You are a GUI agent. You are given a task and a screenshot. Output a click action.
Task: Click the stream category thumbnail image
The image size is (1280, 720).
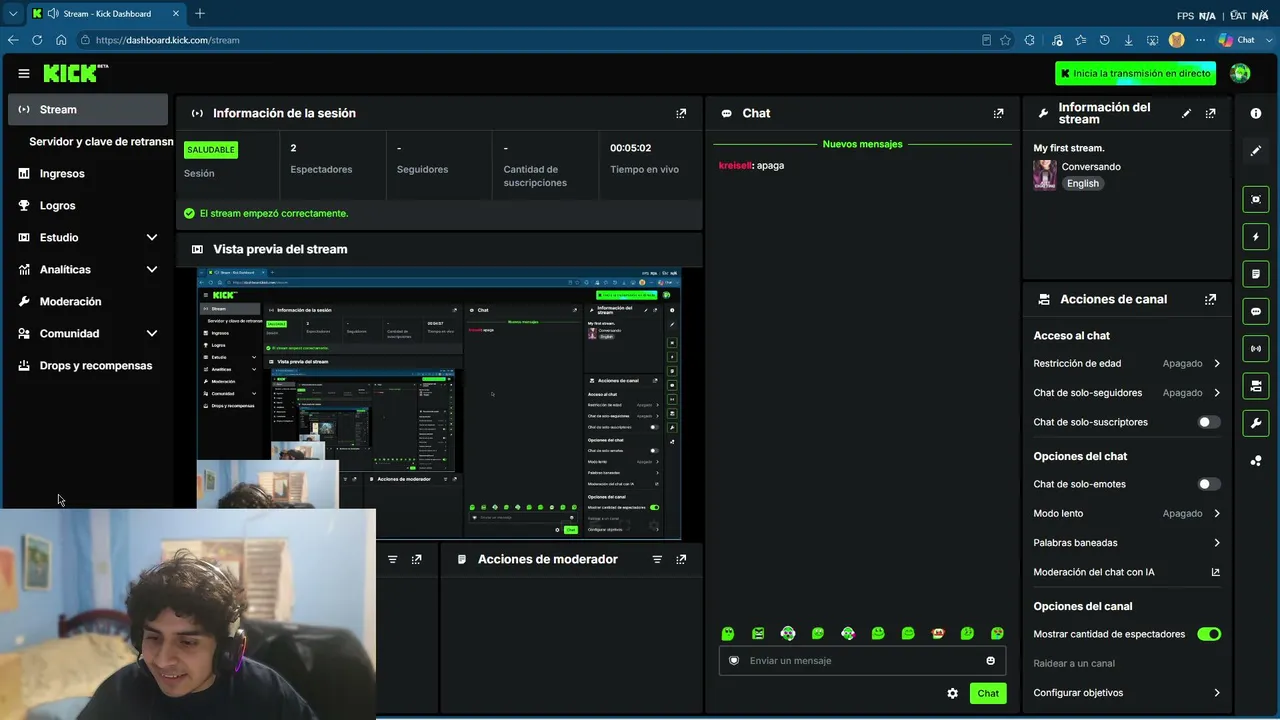pyautogui.click(x=1045, y=175)
